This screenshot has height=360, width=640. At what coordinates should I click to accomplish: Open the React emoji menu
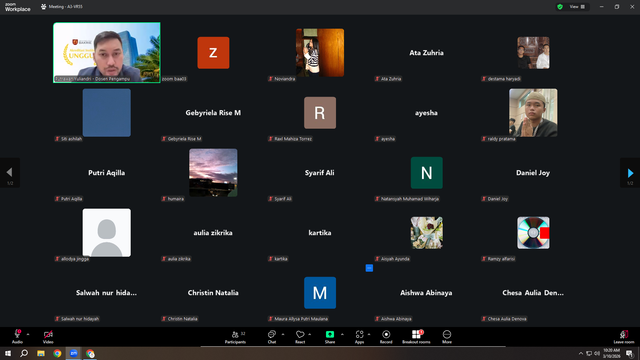(x=300, y=337)
